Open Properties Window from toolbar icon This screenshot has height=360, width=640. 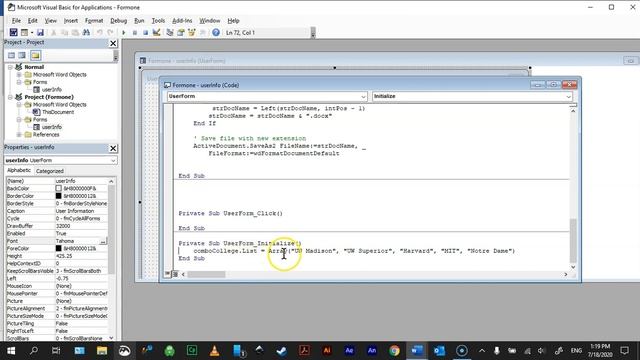point(180,32)
